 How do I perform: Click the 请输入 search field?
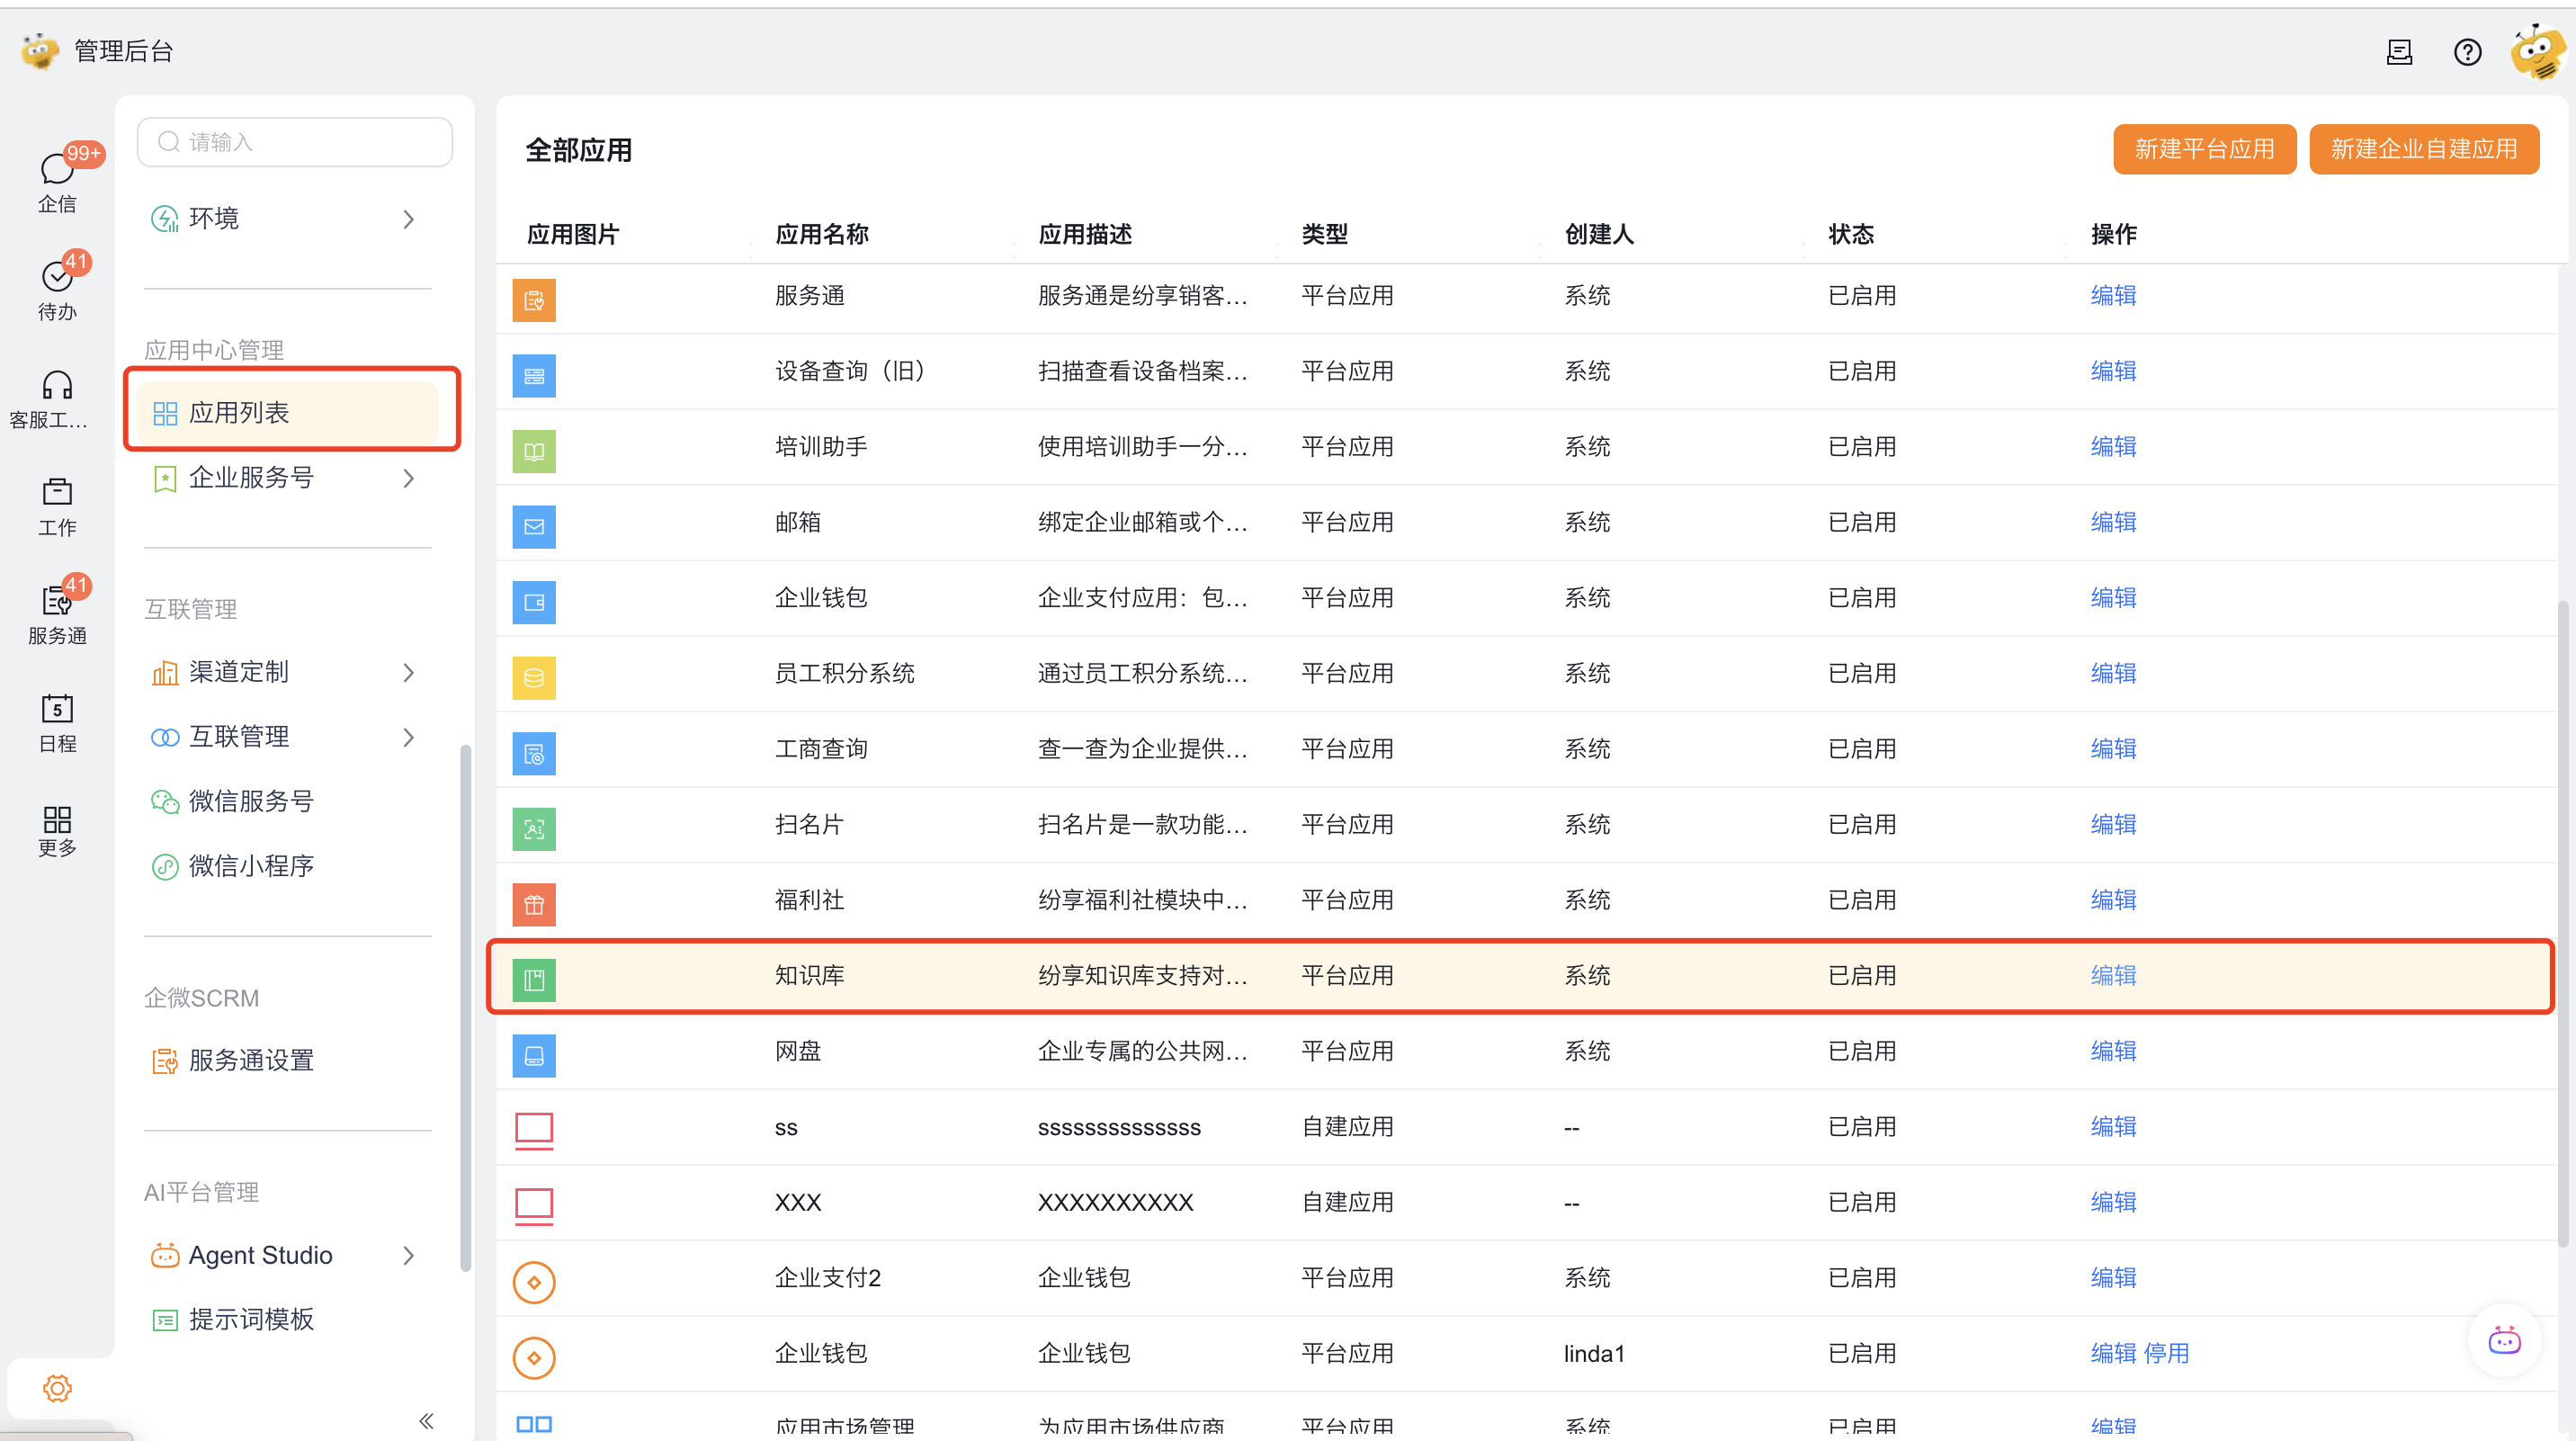point(295,142)
